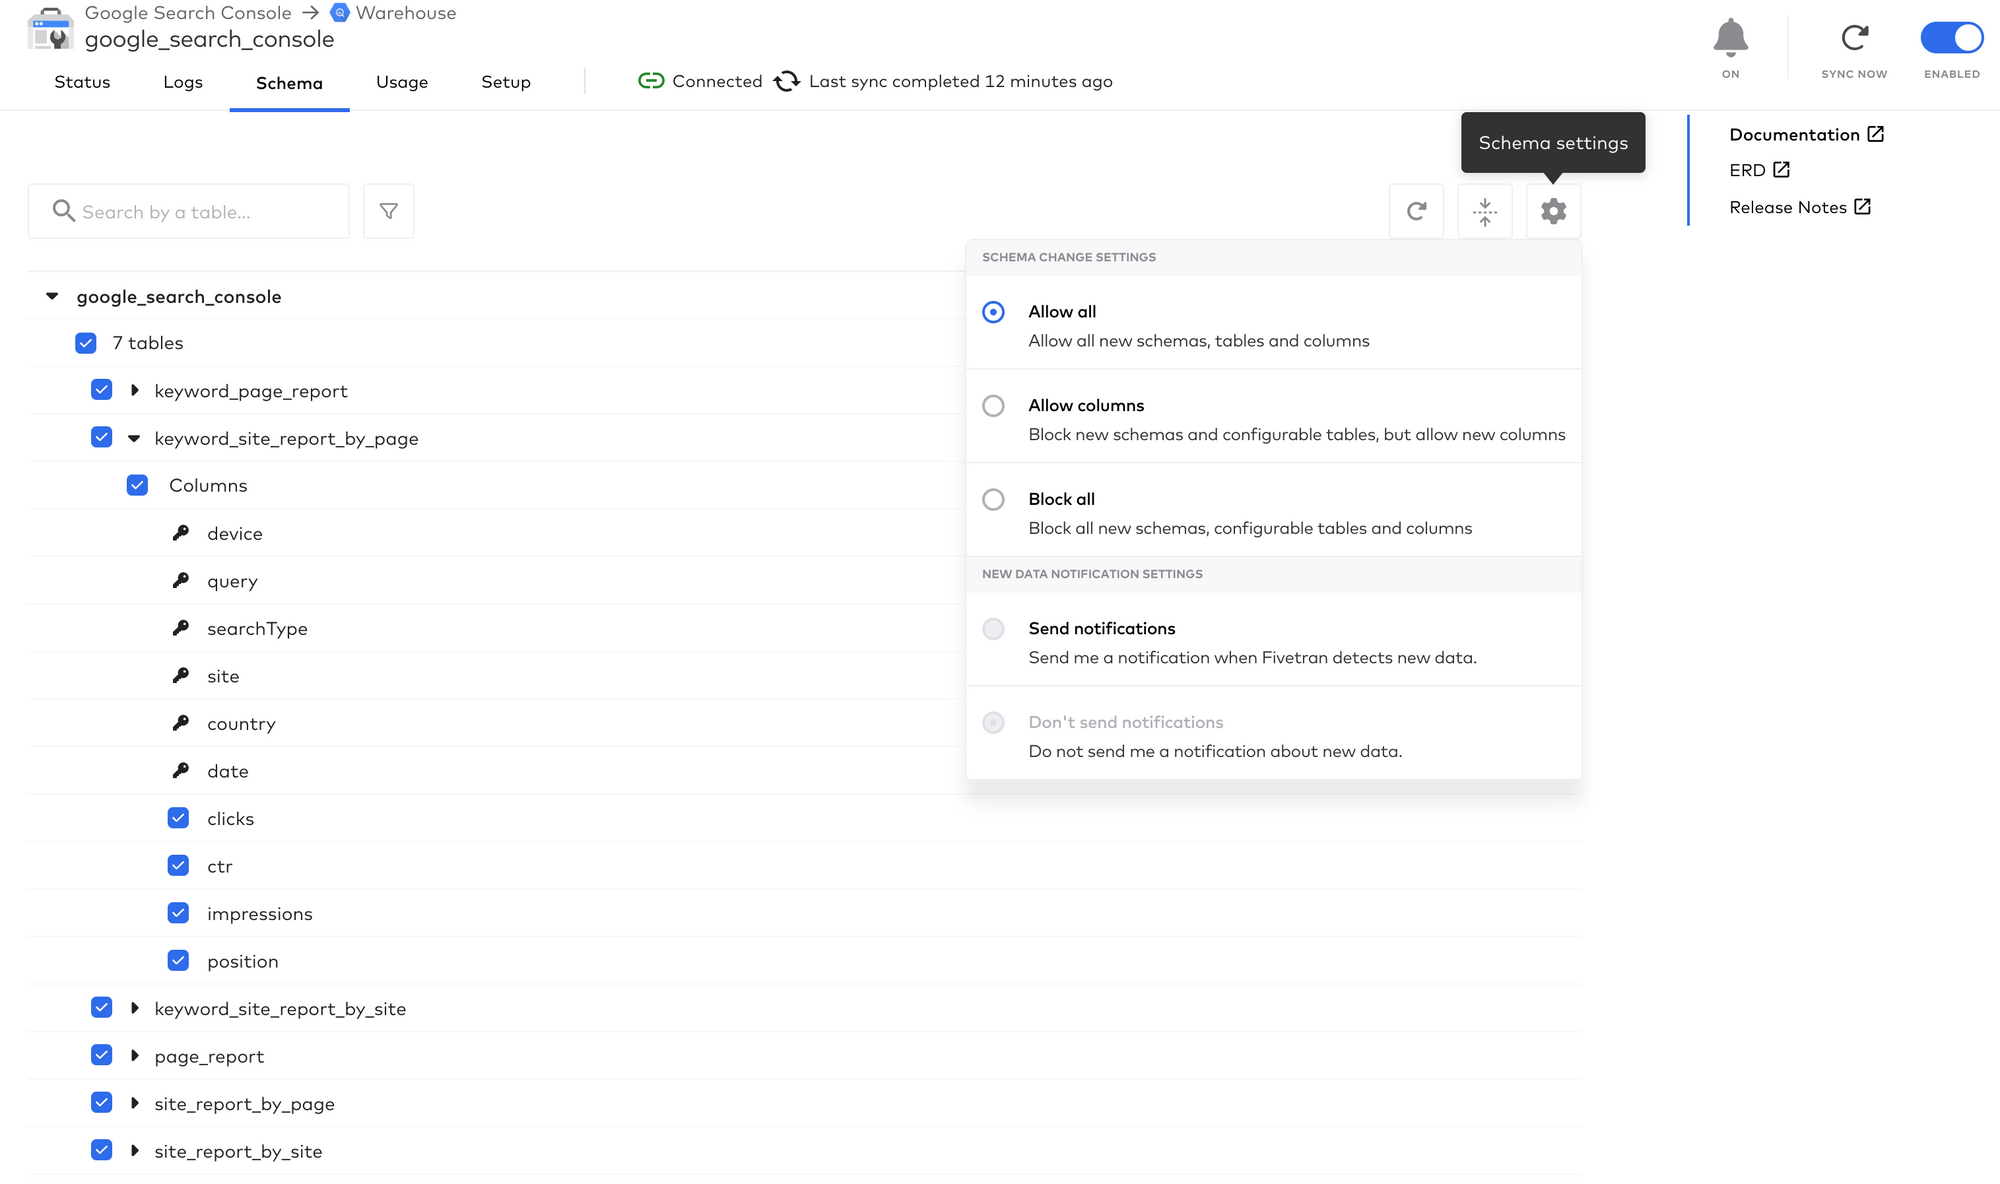This screenshot has width=2000, height=1184.
Task: Click the google_search_console connector title
Action: coord(209,40)
